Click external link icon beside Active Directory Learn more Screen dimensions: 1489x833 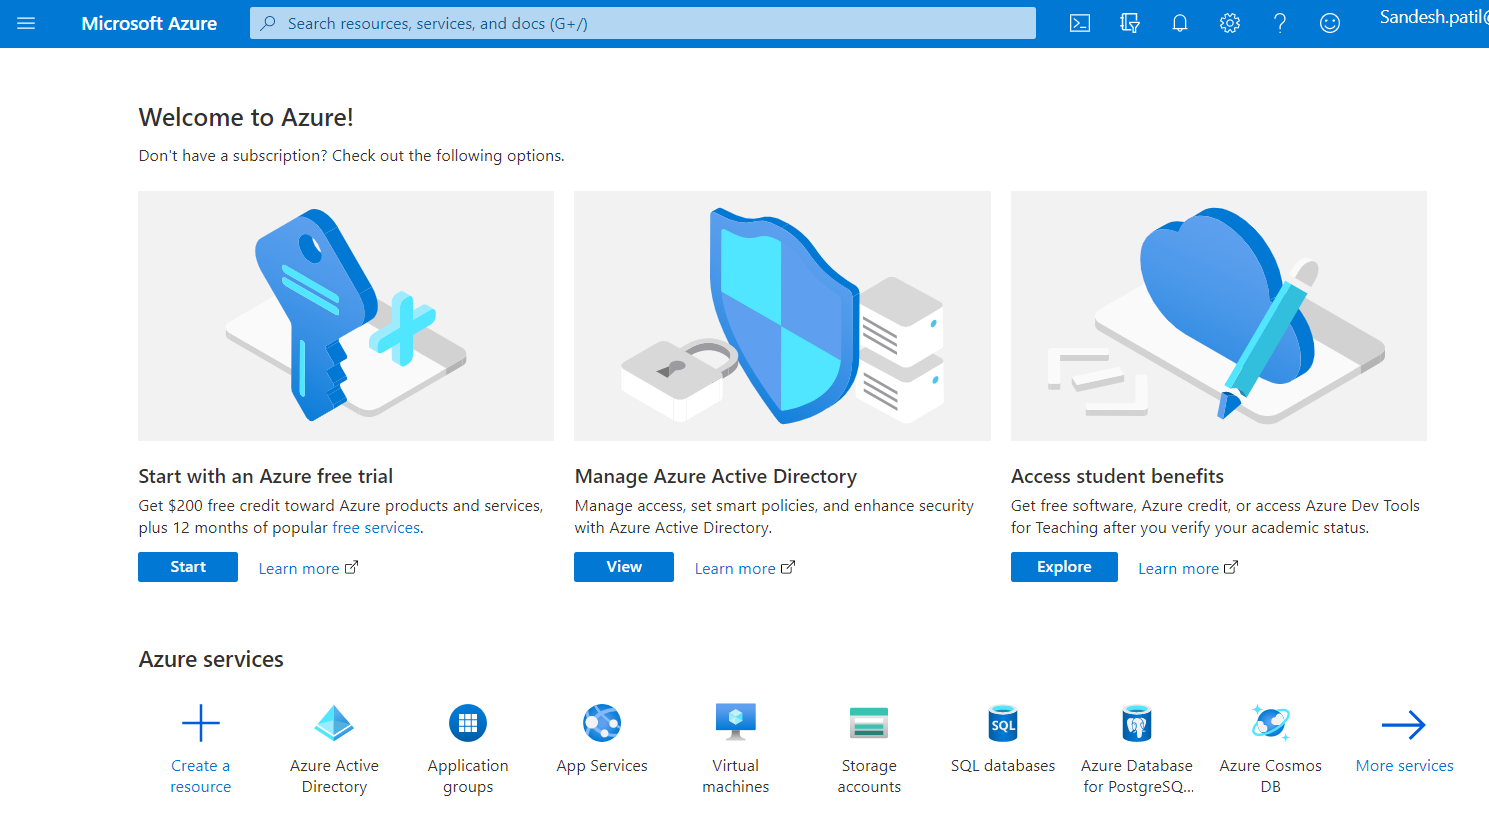(x=788, y=568)
